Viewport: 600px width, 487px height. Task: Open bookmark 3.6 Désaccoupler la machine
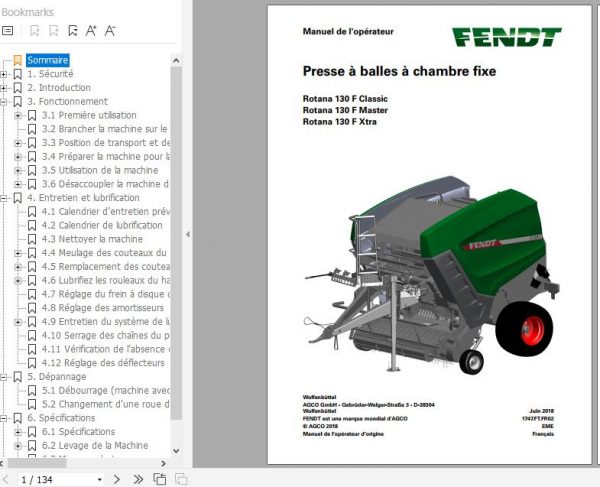[105, 184]
